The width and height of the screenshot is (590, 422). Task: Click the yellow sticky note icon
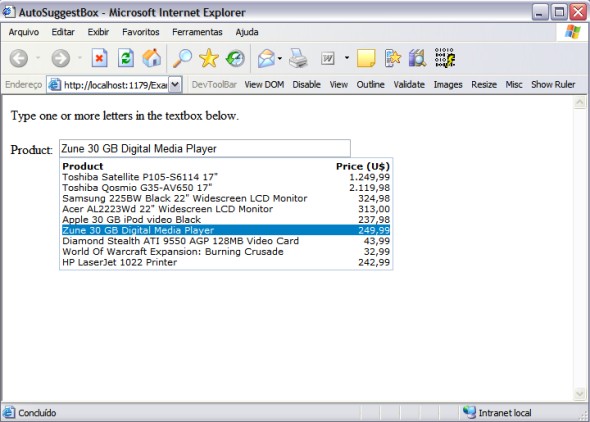(366, 58)
